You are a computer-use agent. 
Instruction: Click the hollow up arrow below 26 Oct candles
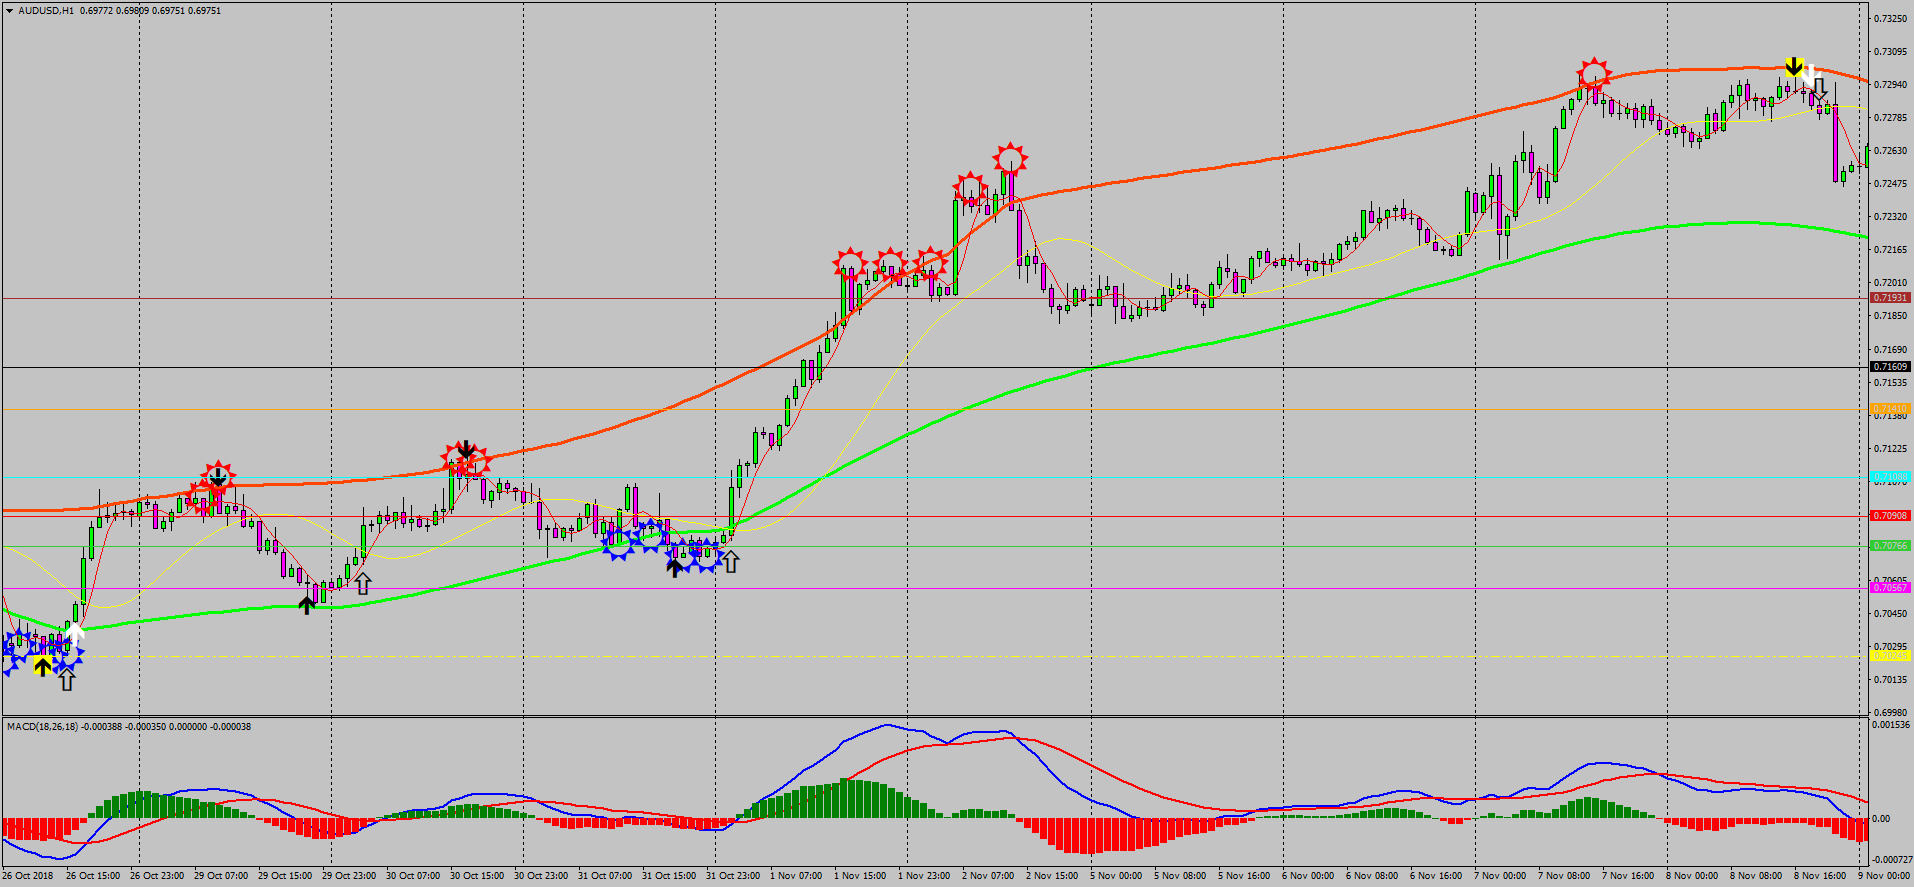[66, 680]
